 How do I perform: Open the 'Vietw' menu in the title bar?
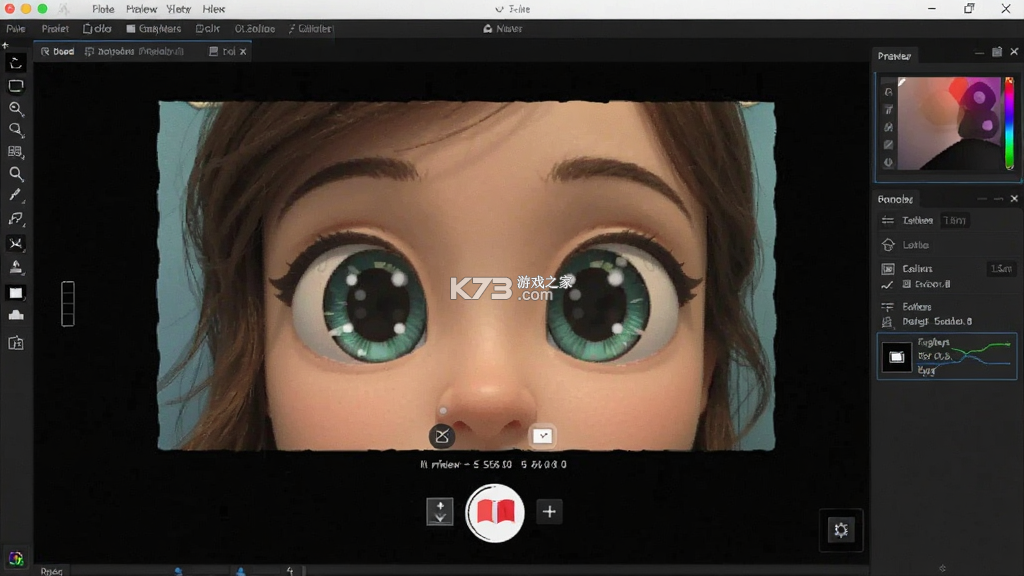coord(178,9)
